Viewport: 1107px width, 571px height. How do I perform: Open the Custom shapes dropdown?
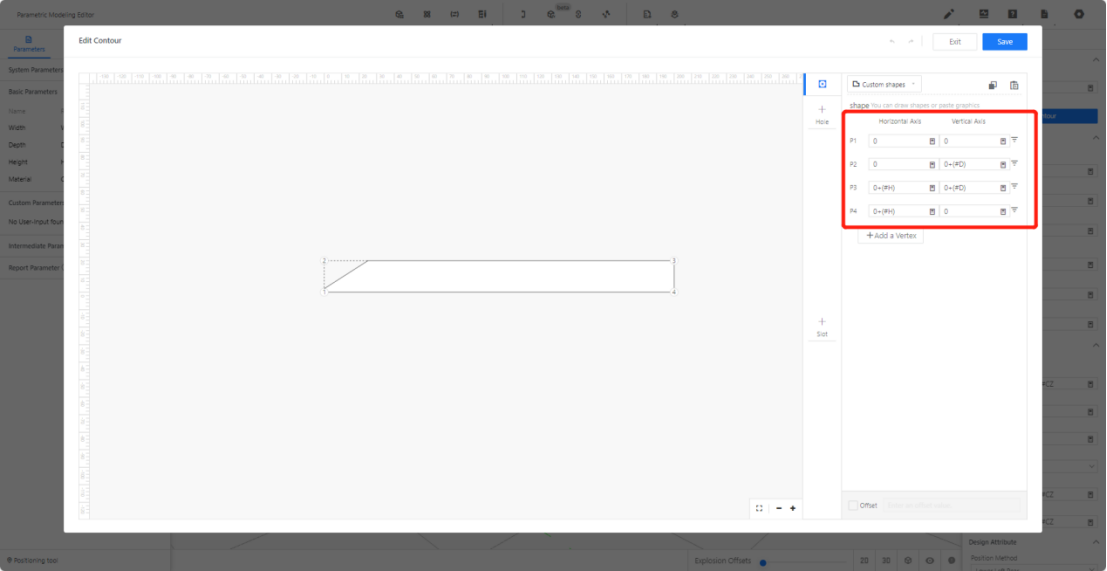tap(884, 85)
